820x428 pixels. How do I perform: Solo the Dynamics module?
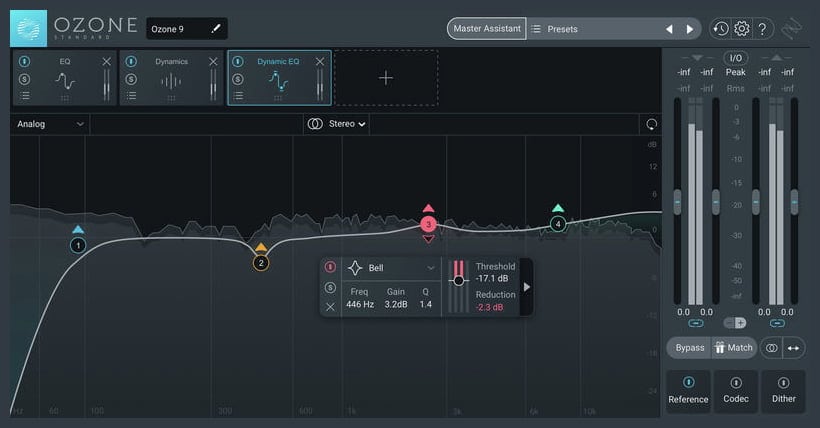pyautogui.click(x=131, y=79)
